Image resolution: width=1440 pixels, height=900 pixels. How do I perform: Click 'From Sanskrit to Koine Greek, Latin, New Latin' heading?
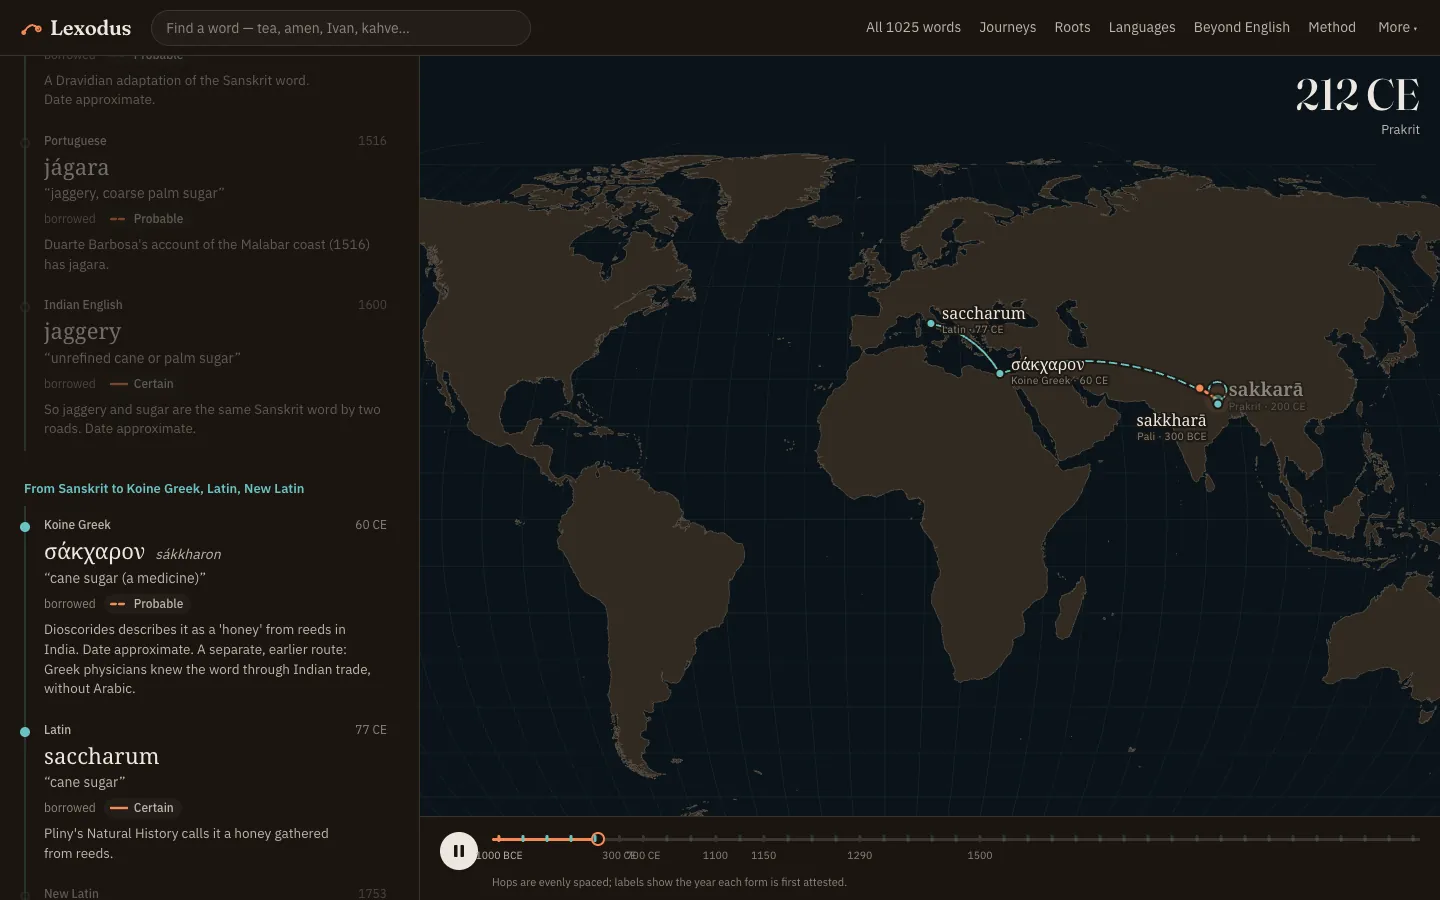tap(164, 489)
